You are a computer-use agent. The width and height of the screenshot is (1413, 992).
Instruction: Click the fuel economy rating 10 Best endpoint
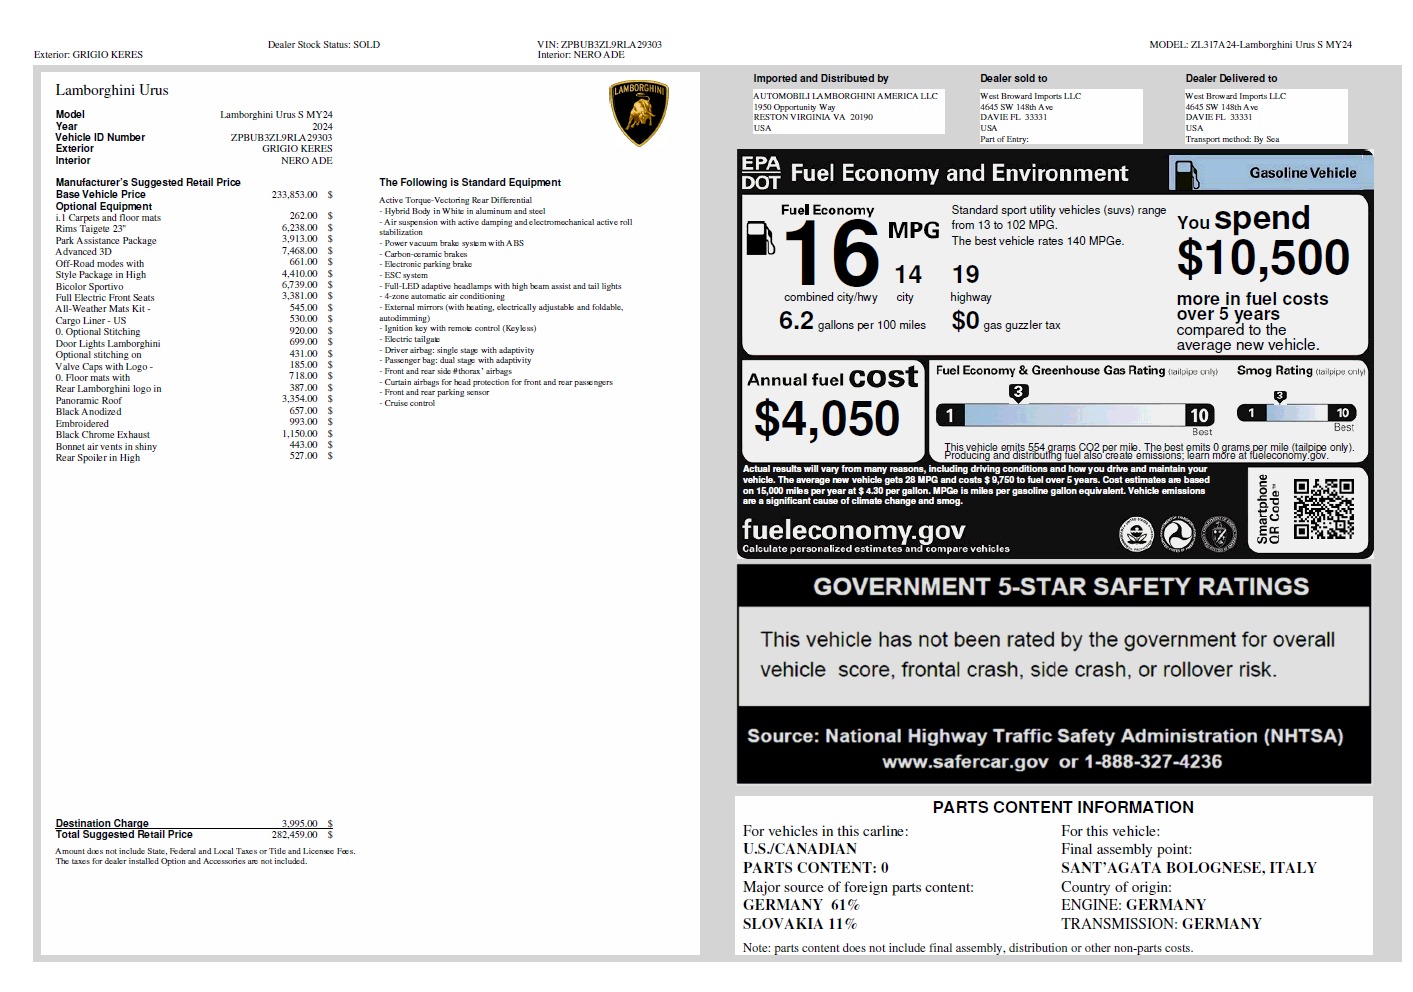1200,416
